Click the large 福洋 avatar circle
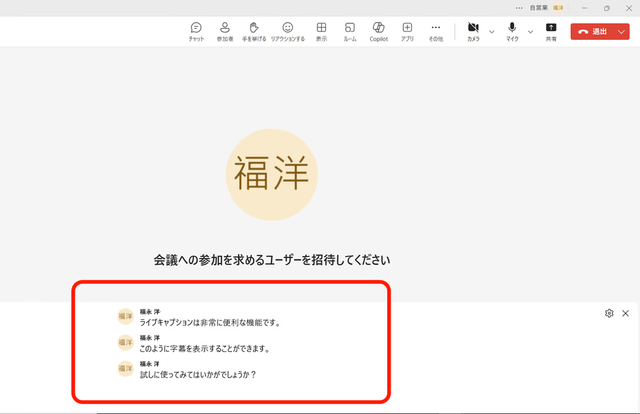 point(271,173)
